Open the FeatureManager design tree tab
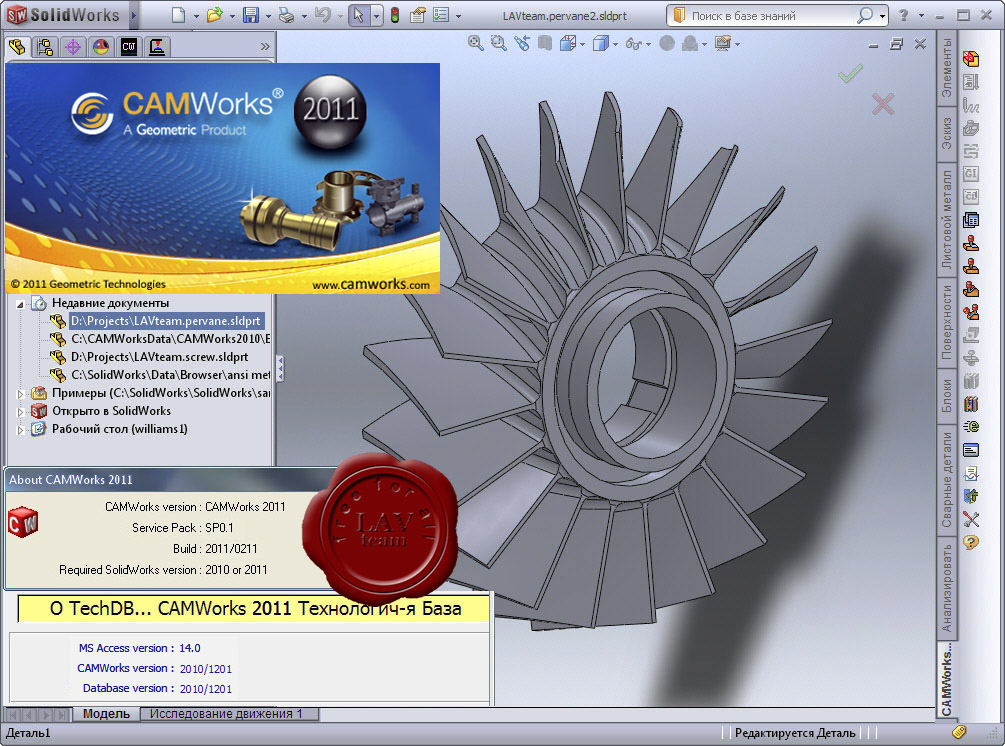This screenshot has height=746, width=1005. pos(17,47)
